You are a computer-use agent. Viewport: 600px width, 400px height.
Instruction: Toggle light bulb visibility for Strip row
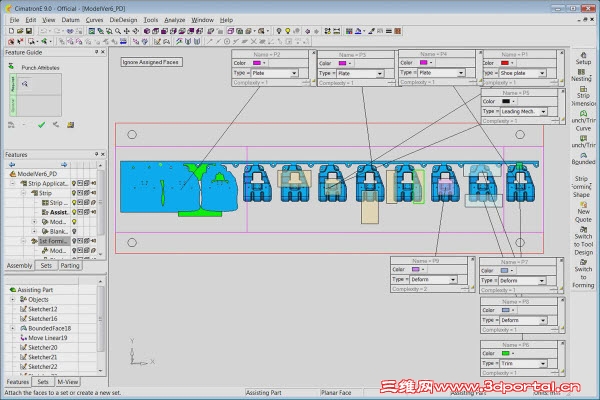pos(74,193)
